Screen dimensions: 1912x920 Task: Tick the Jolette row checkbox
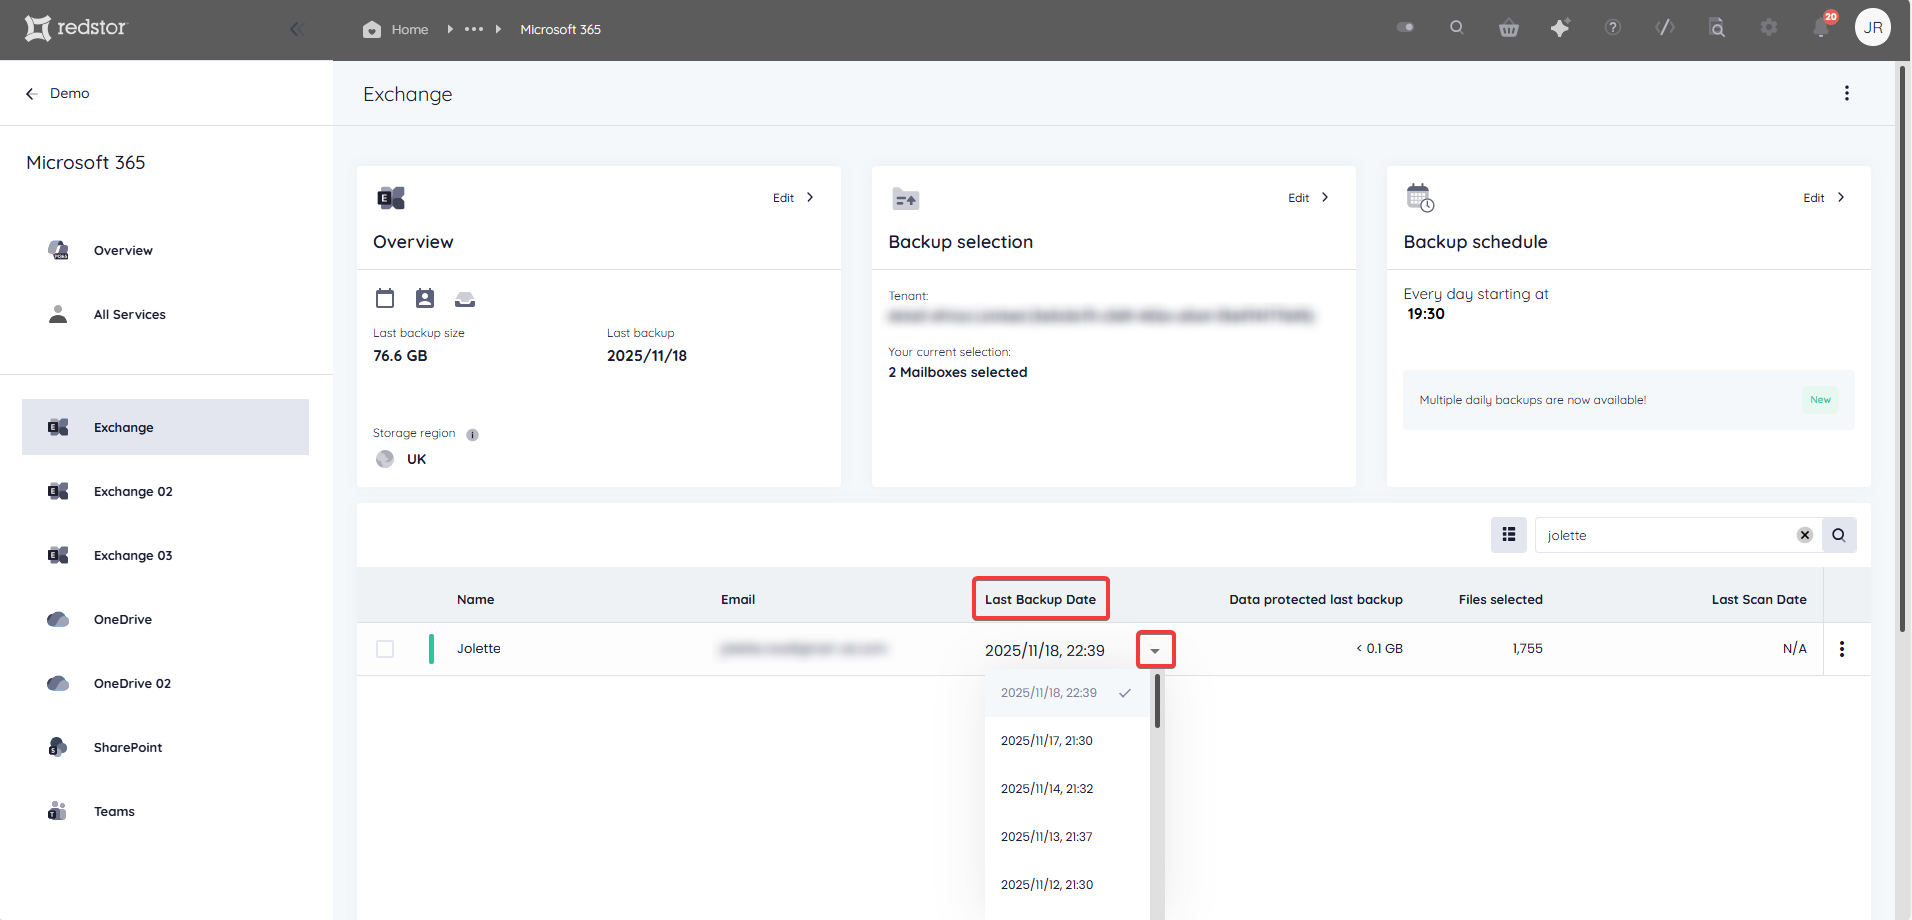click(x=385, y=649)
